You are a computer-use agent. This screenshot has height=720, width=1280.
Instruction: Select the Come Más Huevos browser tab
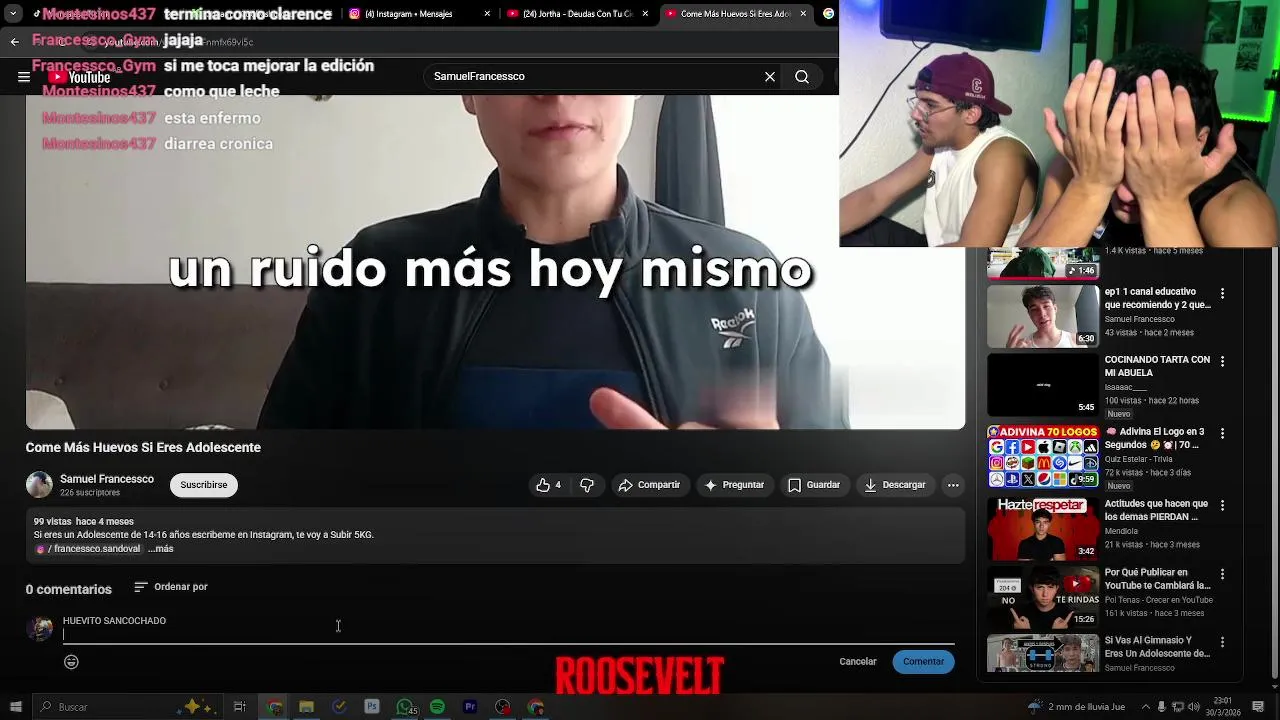tap(735, 14)
